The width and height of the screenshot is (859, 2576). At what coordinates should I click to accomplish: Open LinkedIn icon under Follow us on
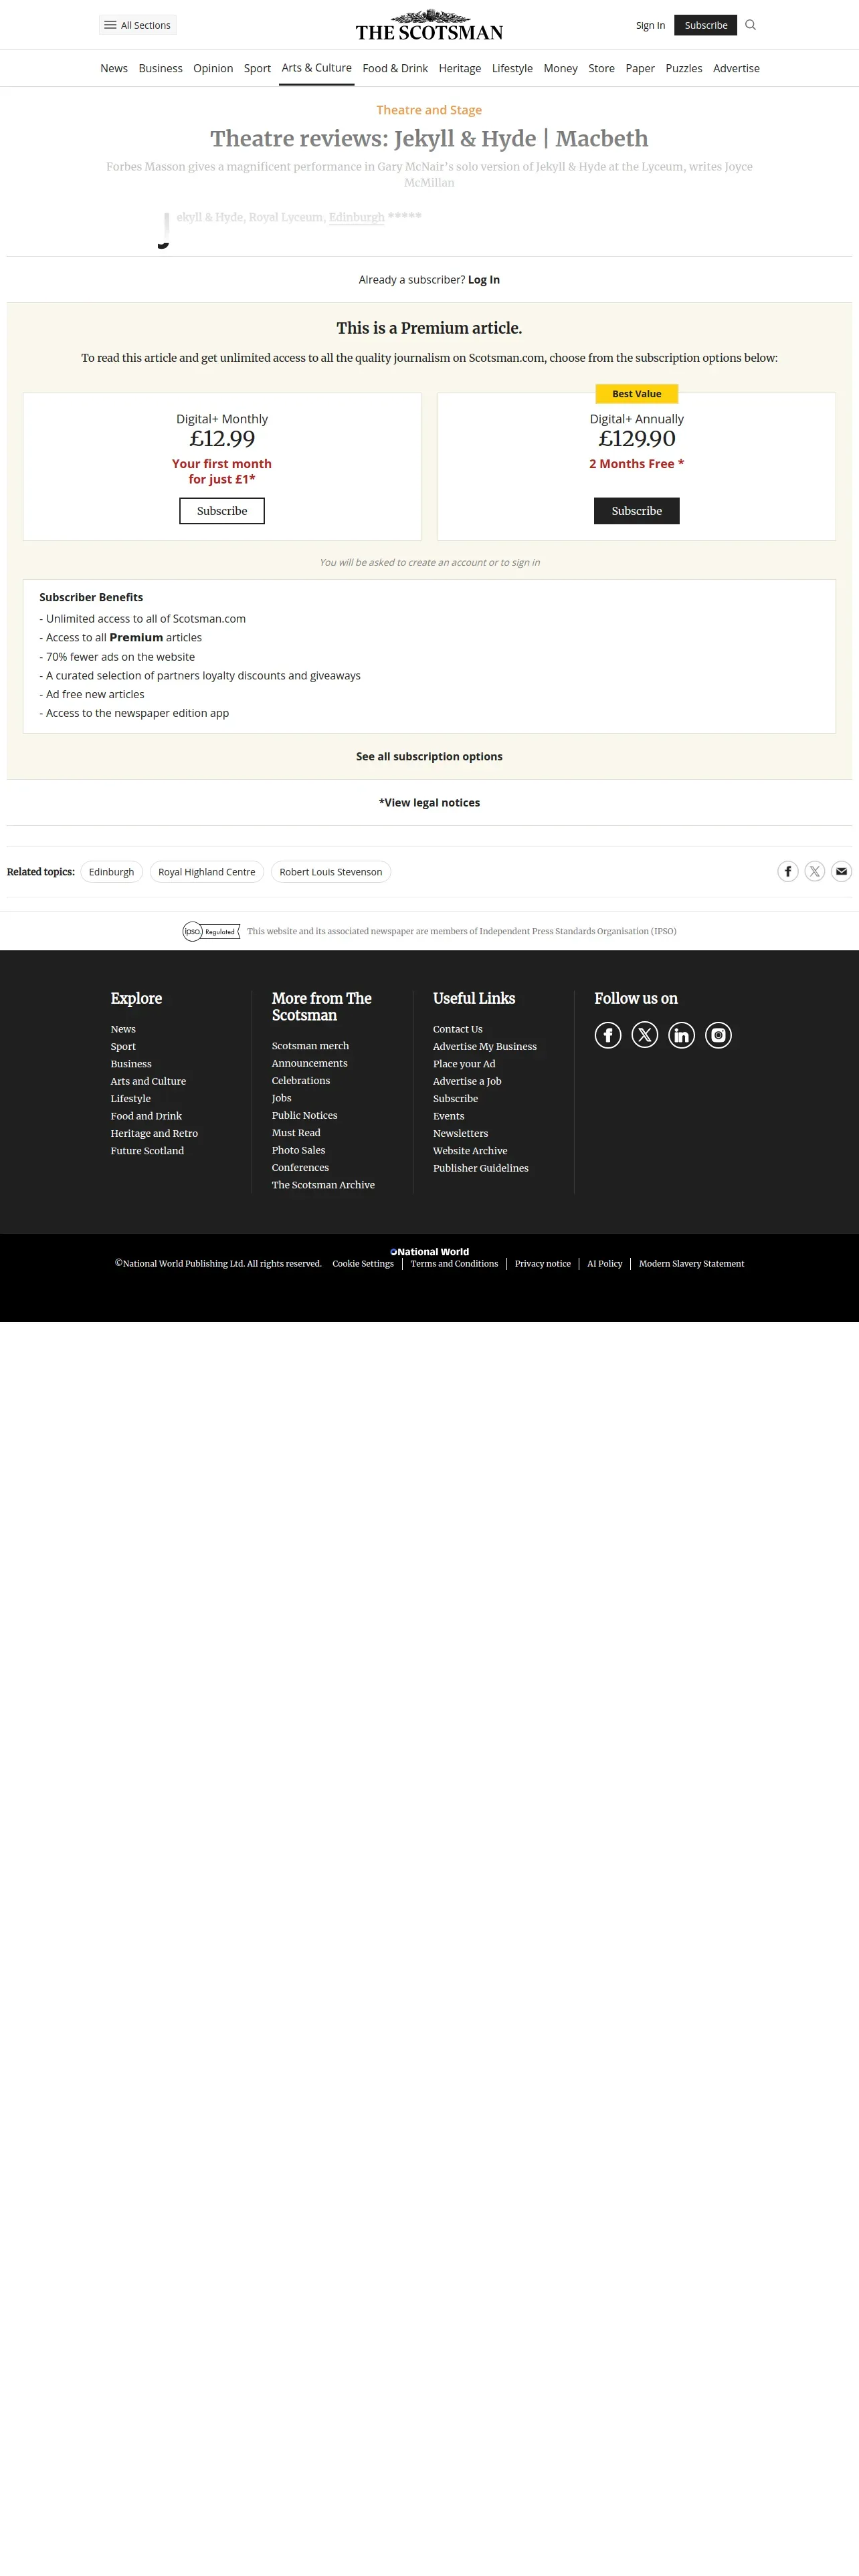[682, 1035]
